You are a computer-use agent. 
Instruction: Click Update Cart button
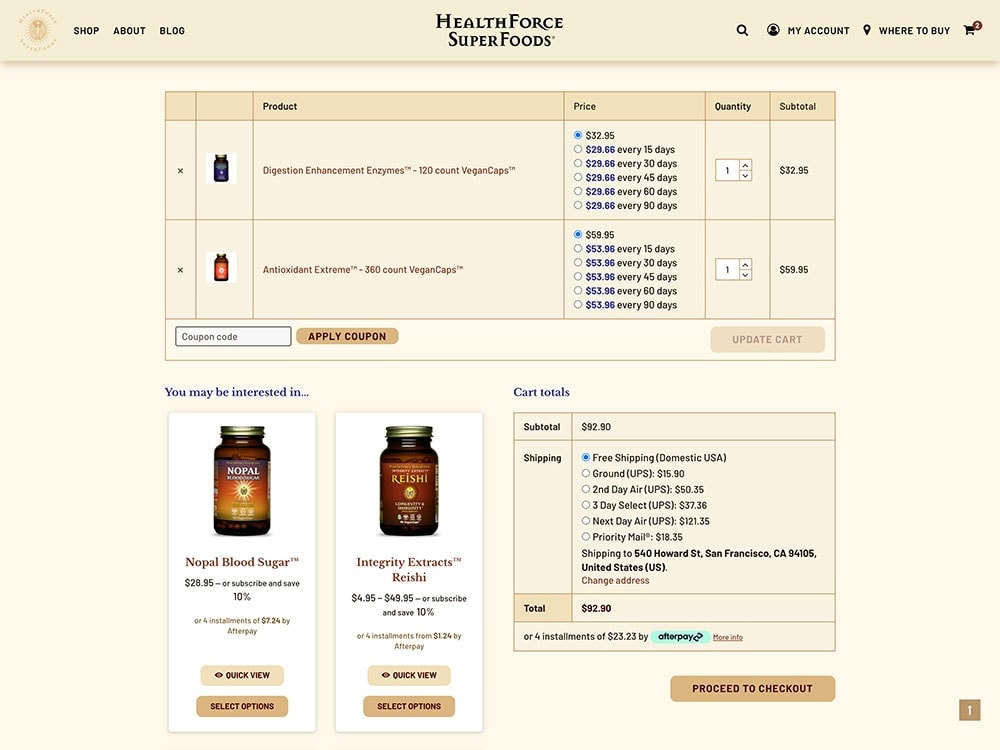coord(767,339)
